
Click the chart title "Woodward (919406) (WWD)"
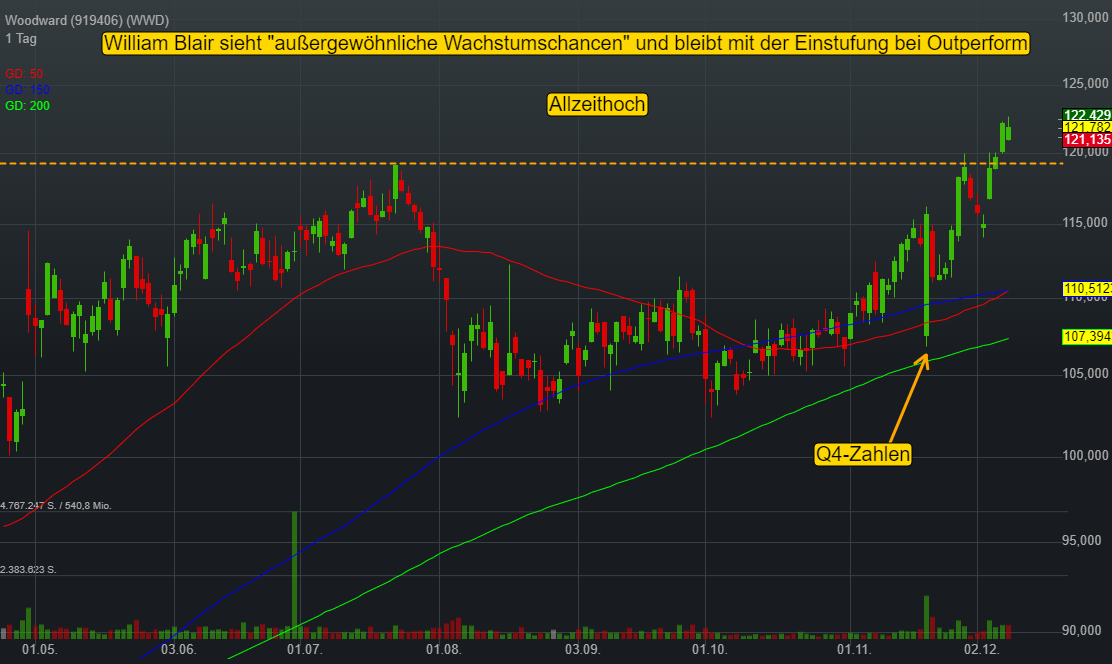[87, 21]
